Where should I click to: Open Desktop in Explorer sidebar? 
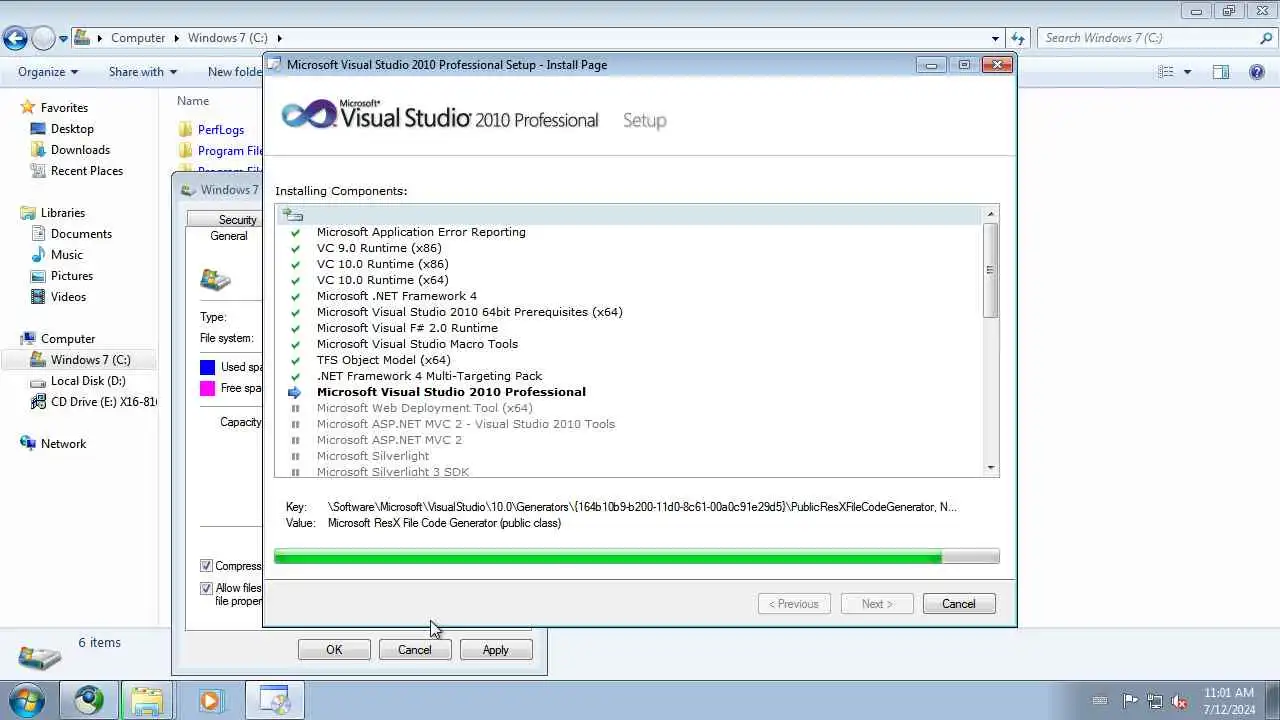[x=72, y=129]
